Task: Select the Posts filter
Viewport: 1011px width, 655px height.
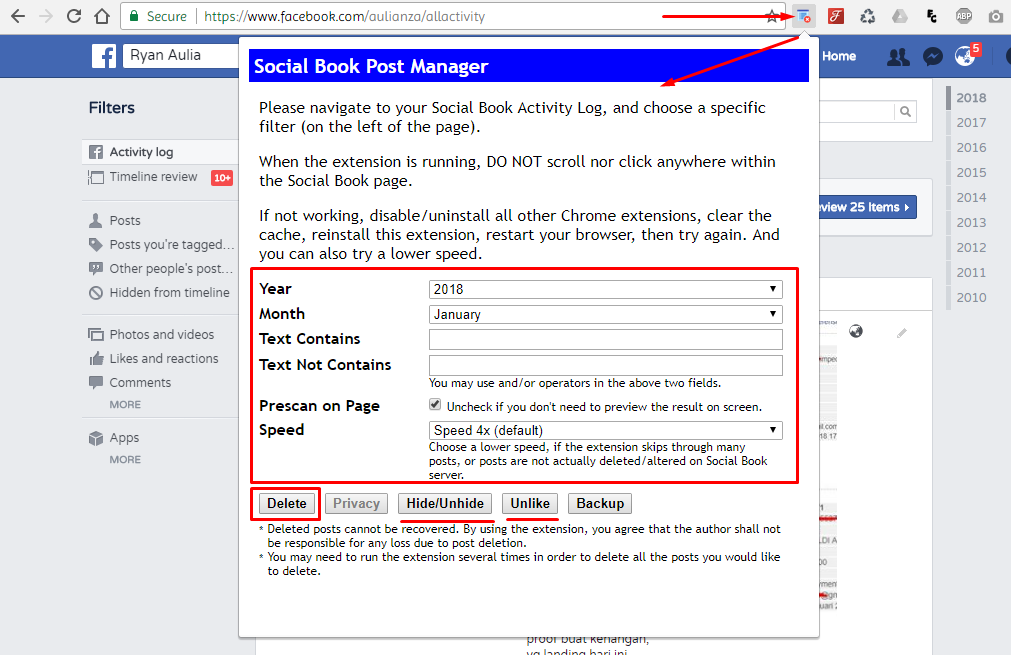Action: tap(124, 220)
